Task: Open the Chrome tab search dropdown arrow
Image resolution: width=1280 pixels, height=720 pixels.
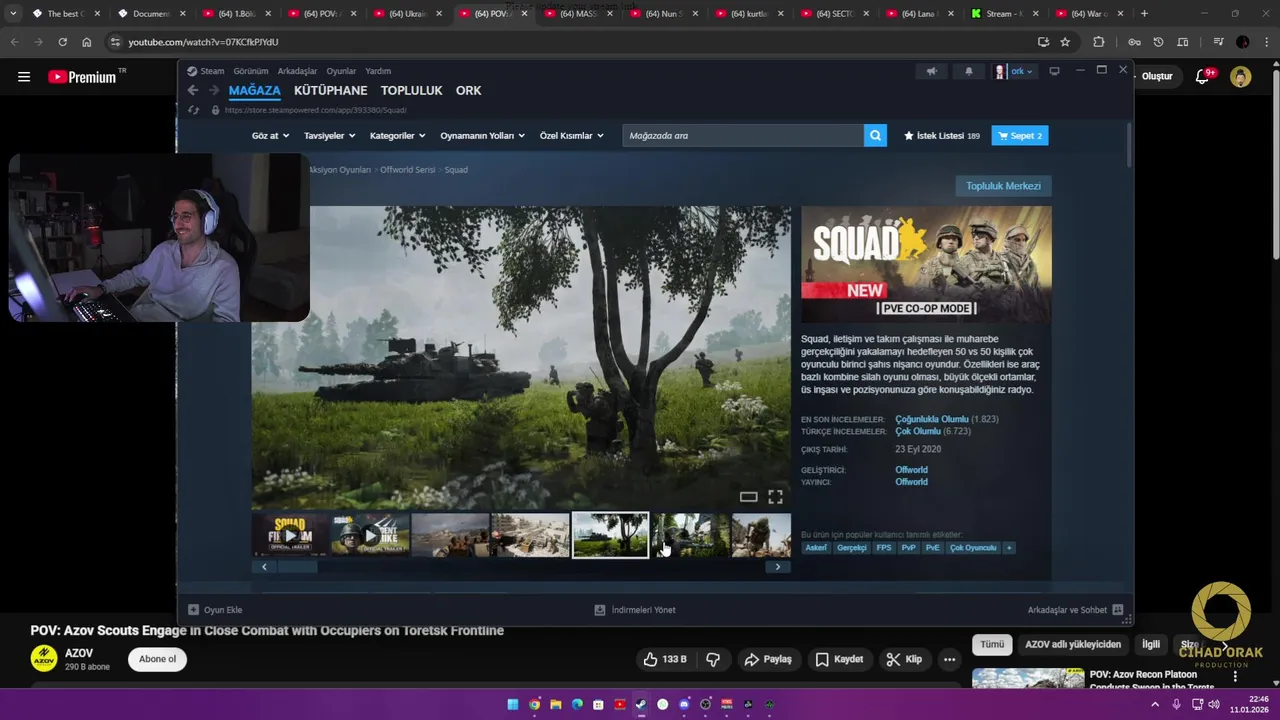Action: click(x=13, y=14)
